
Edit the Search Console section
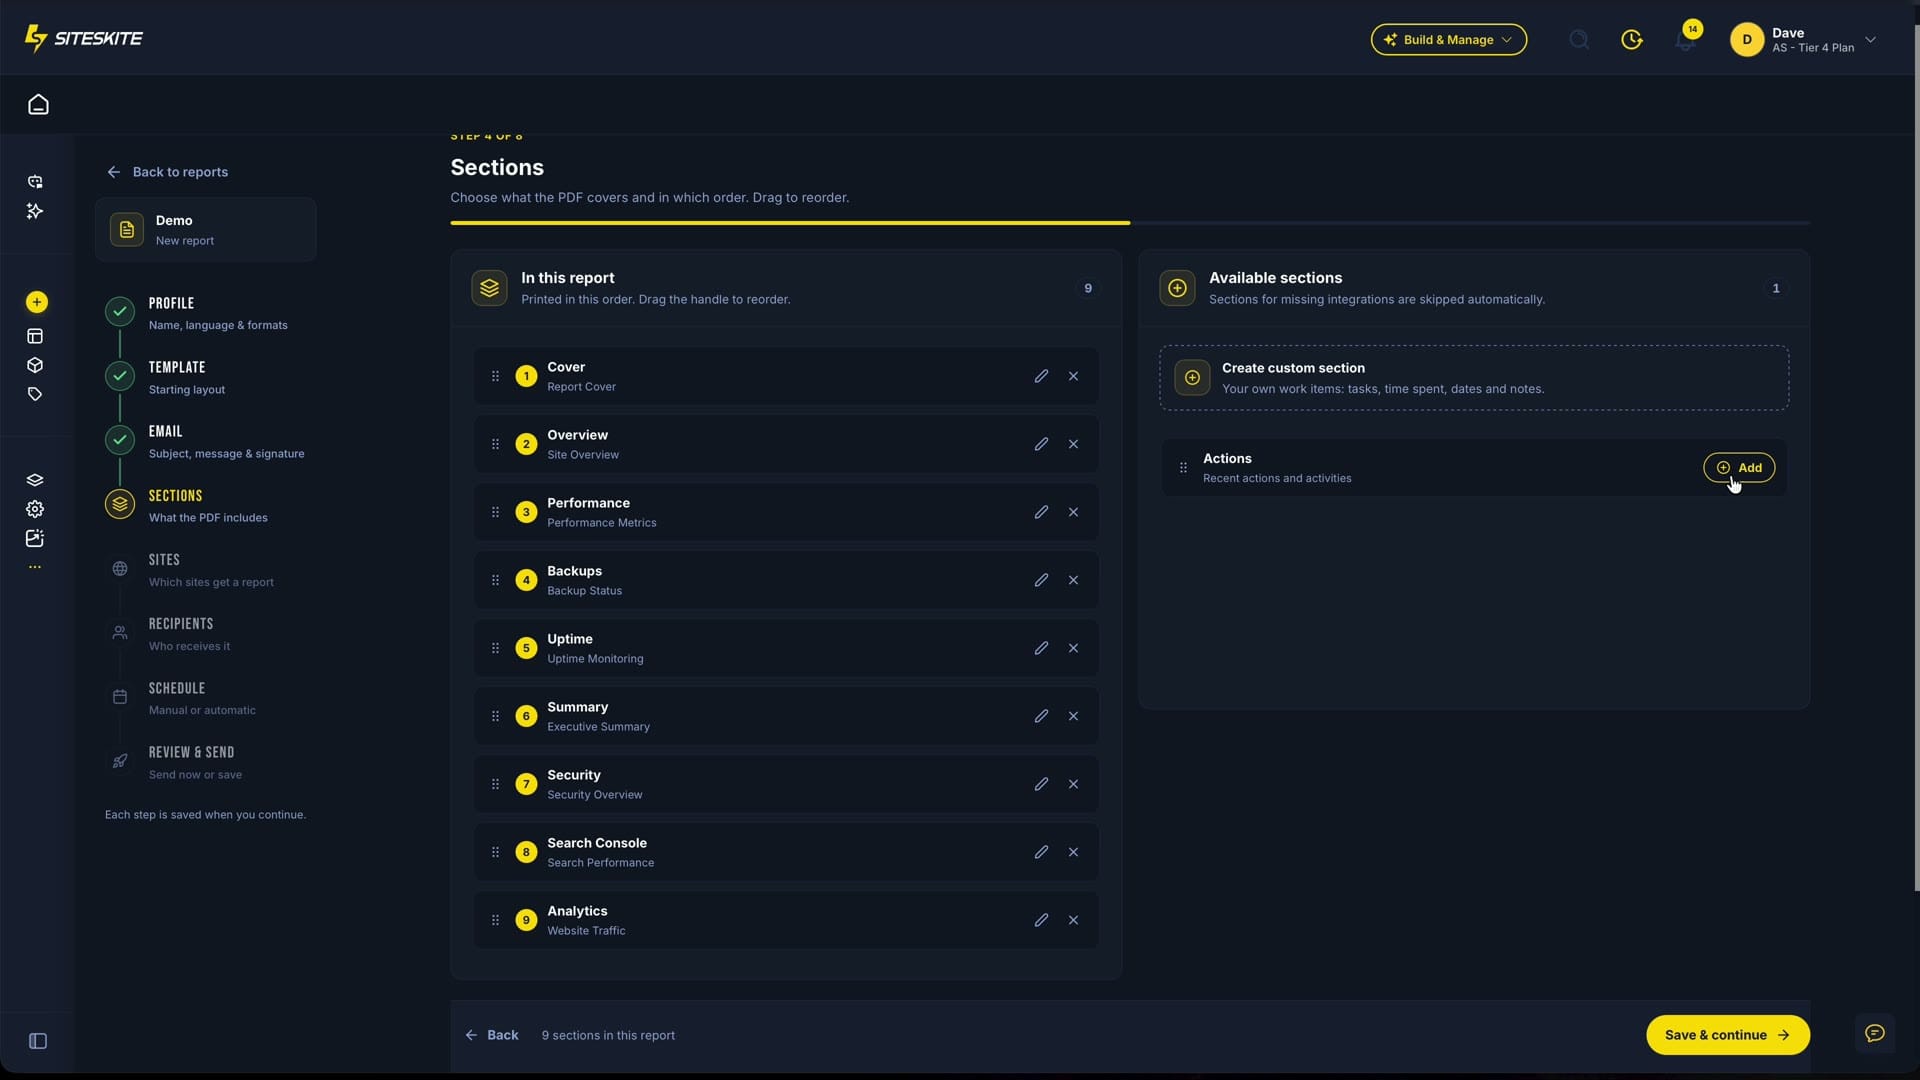pyautogui.click(x=1041, y=852)
